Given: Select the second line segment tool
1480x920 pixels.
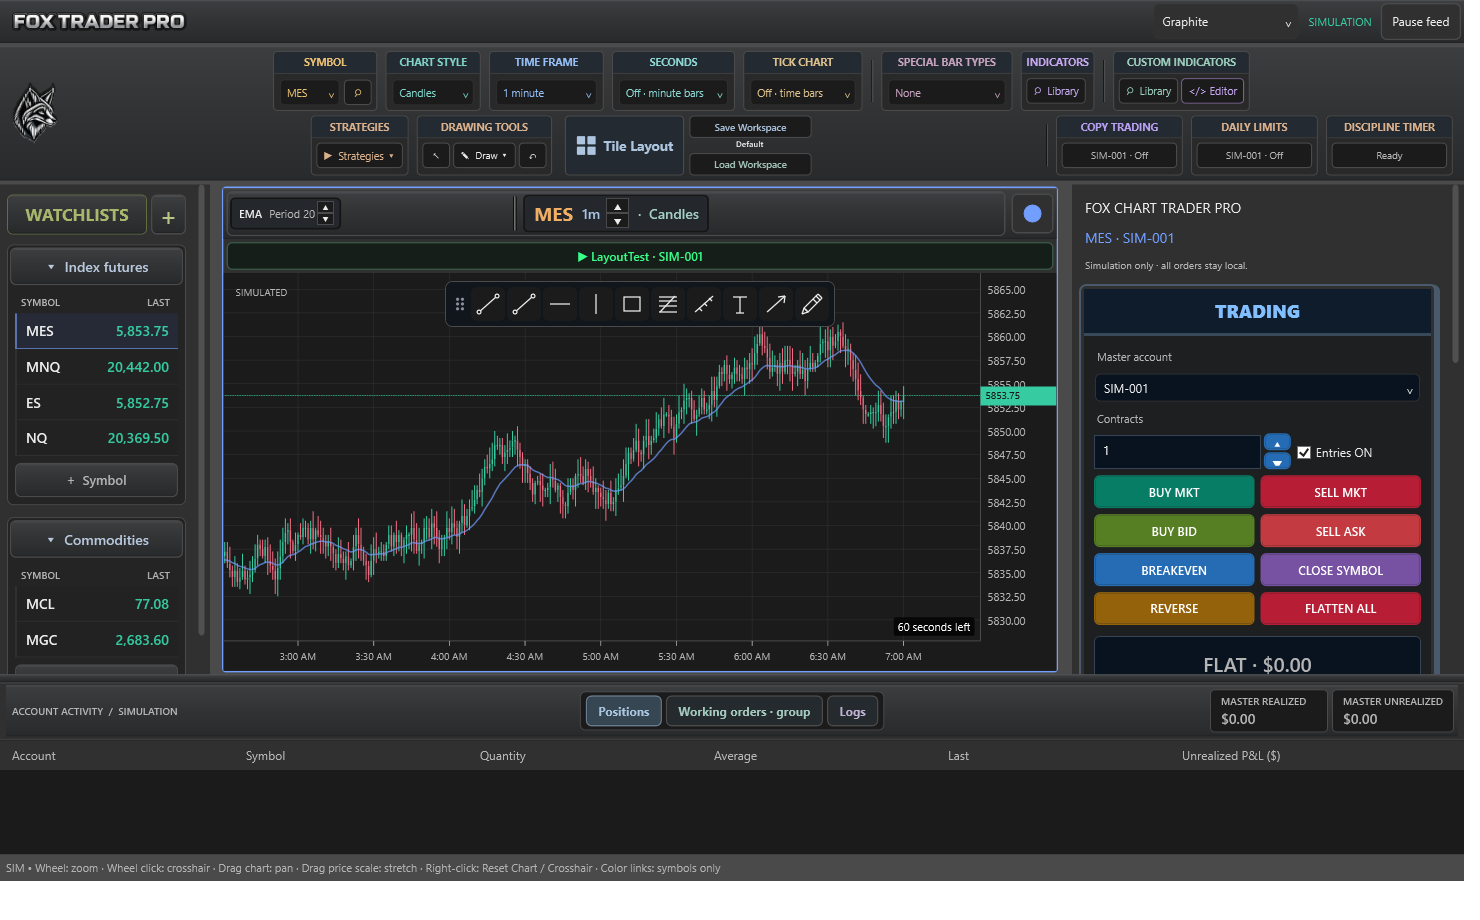Looking at the screenshot, I should coord(524,305).
